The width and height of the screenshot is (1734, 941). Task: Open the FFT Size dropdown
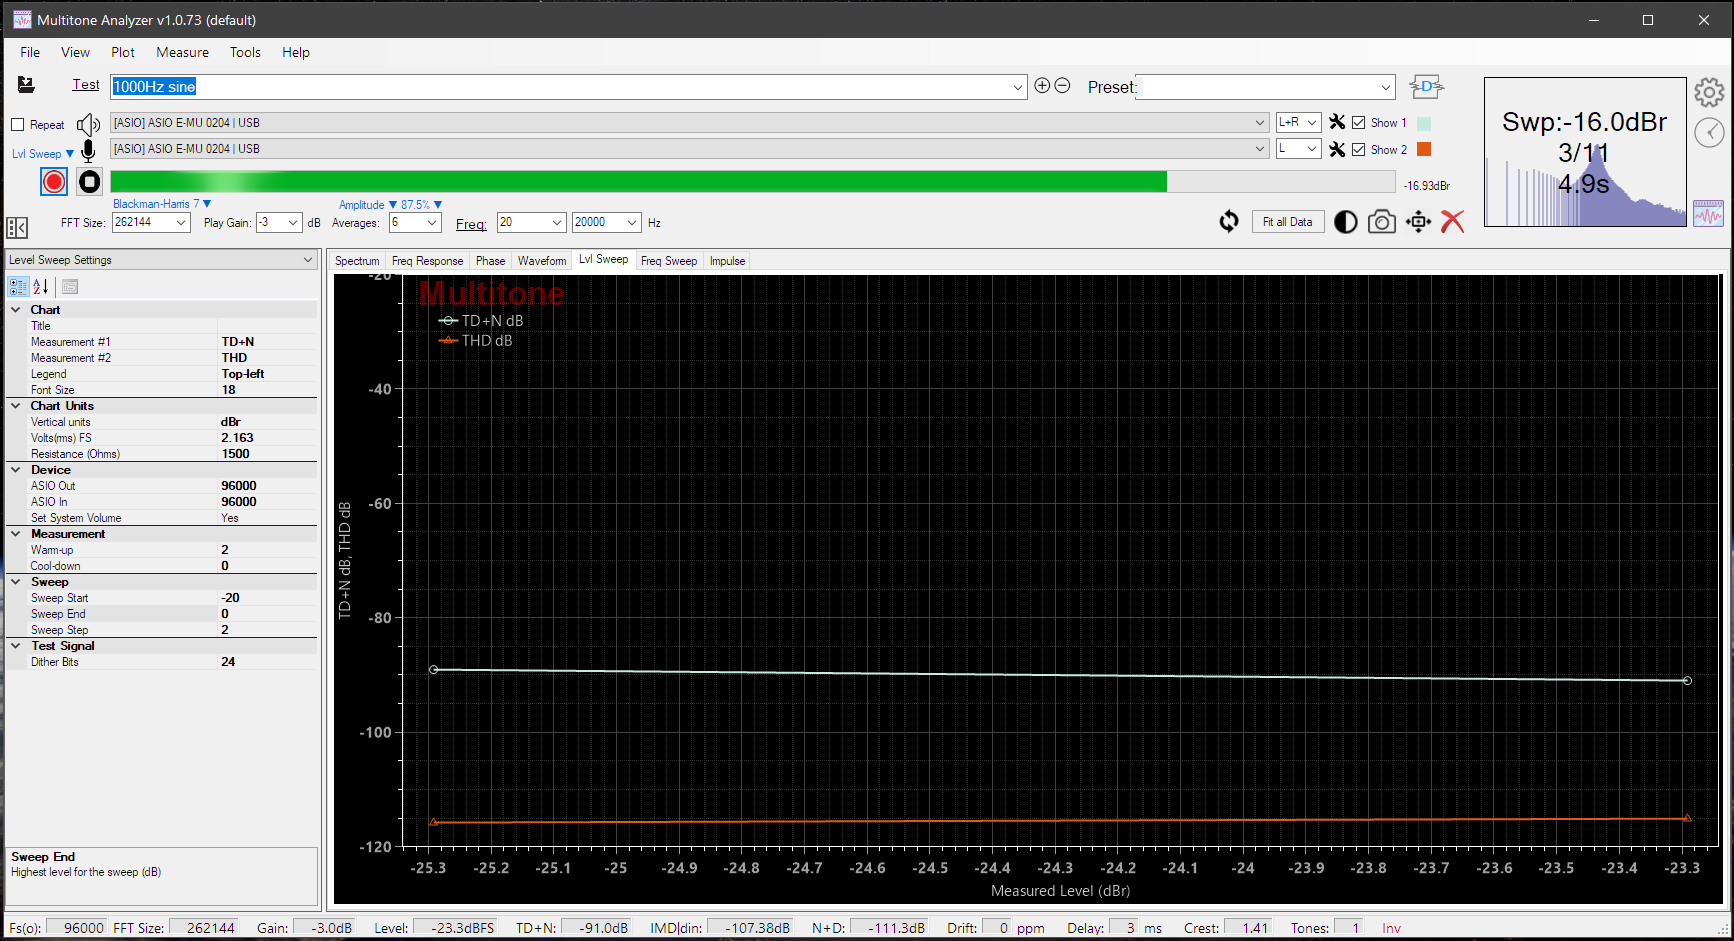tap(181, 222)
